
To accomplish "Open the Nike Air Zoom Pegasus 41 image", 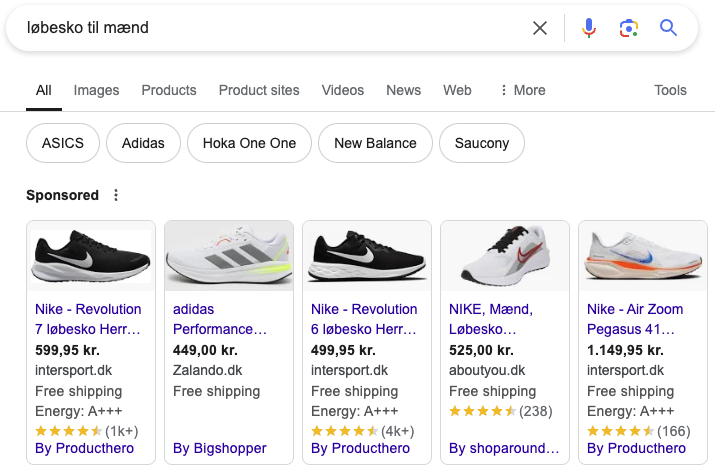I will coord(643,256).
